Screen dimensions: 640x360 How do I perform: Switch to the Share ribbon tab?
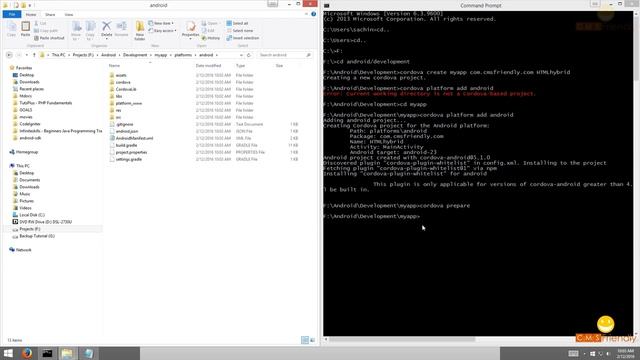(50, 15)
